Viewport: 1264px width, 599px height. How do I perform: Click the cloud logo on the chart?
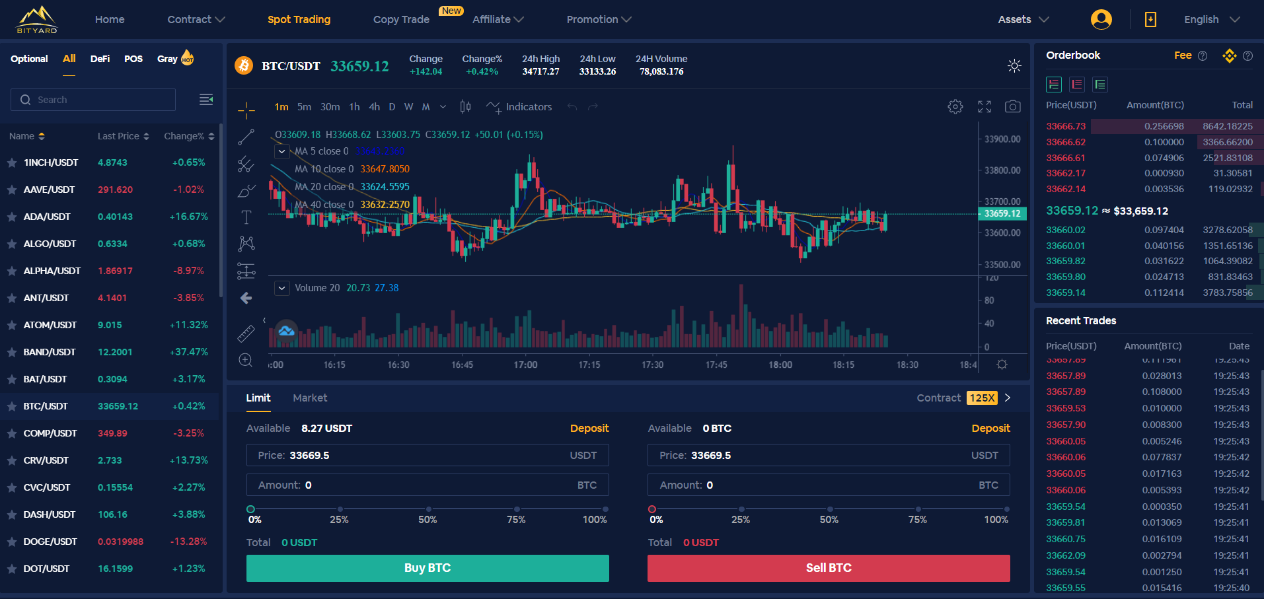(x=287, y=331)
